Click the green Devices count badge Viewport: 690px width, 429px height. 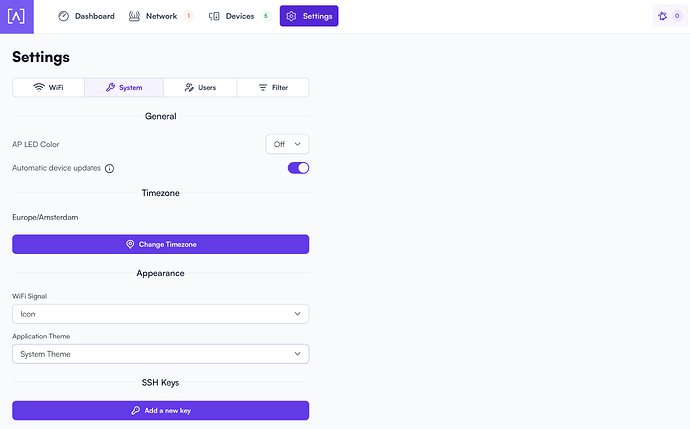coord(266,16)
